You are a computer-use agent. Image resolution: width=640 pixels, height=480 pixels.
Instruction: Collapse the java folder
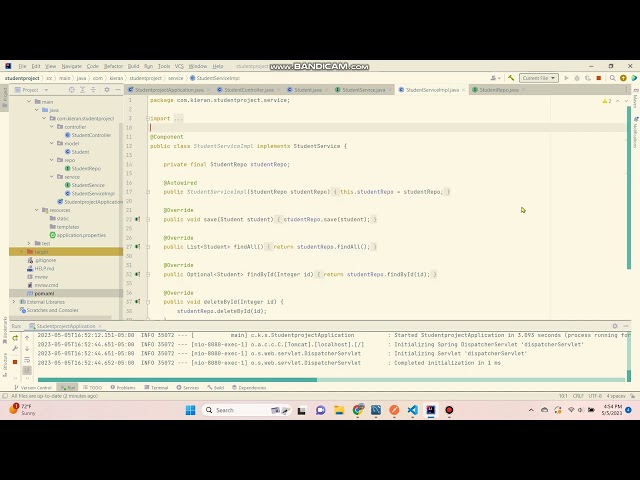coord(37,110)
